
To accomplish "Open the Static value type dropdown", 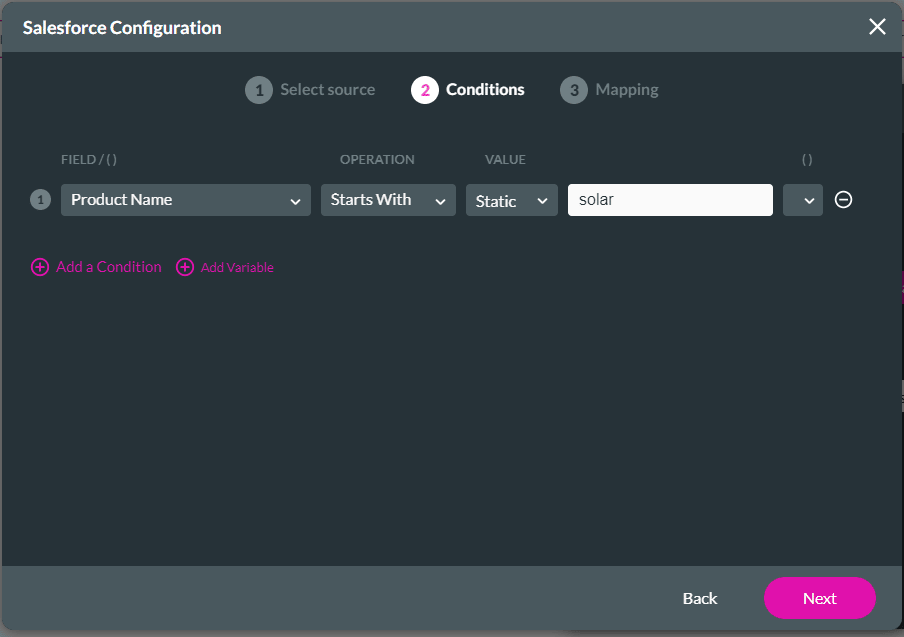I will [511, 200].
